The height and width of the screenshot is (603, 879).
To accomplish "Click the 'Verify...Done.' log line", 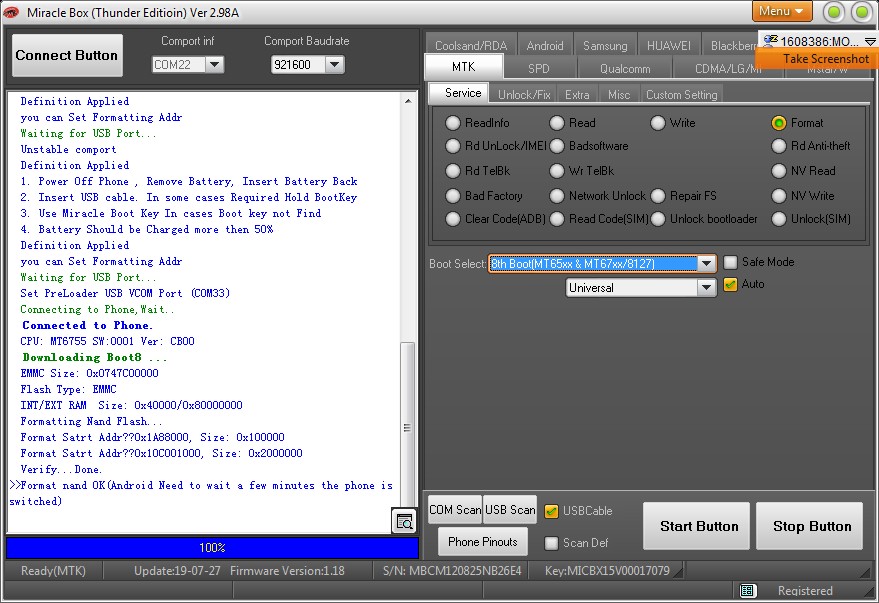I will 61,469.
